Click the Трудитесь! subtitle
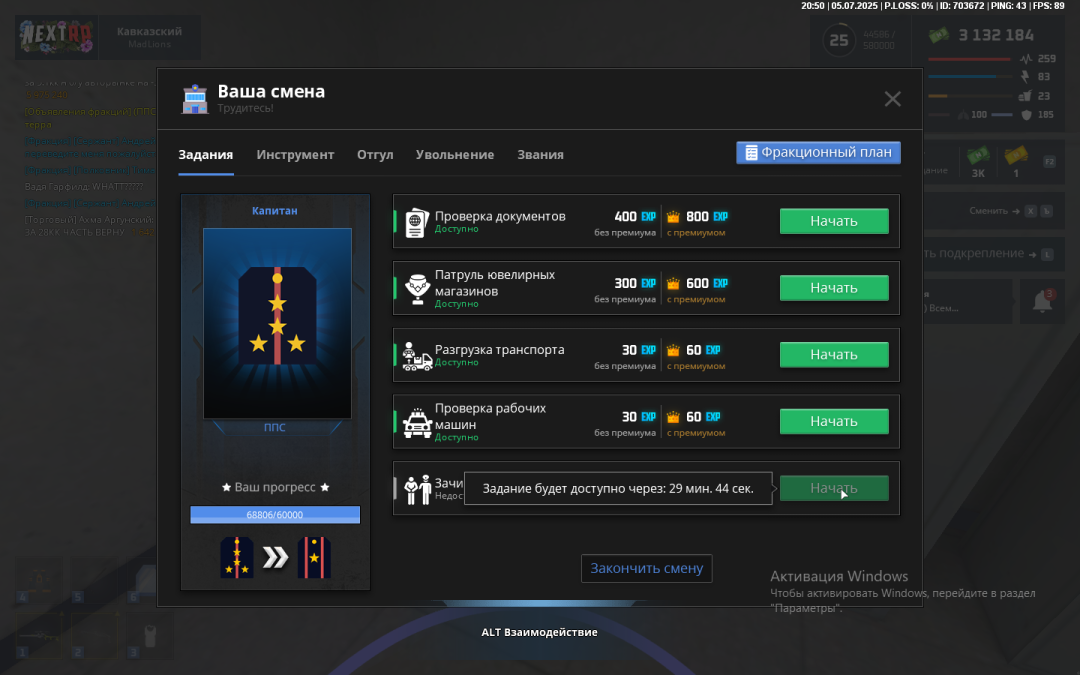The width and height of the screenshot is (1080, 675). pos(245,108)
